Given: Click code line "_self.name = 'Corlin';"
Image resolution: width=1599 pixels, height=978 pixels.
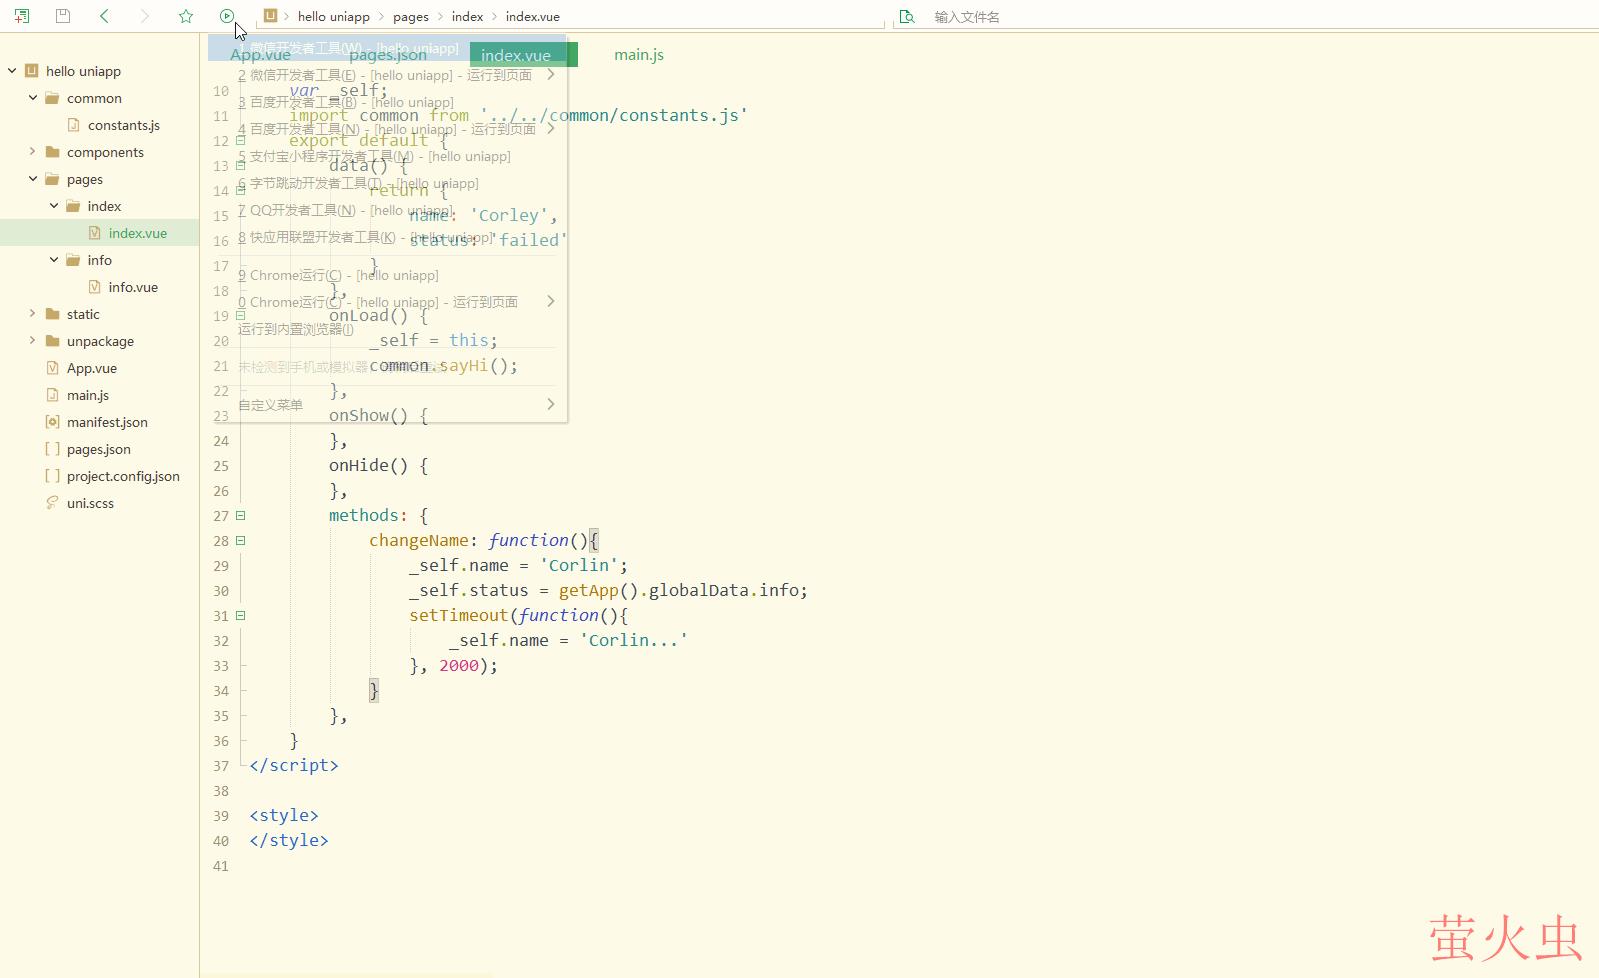Looking at the screenshot, I should click(x=518, y=566).
